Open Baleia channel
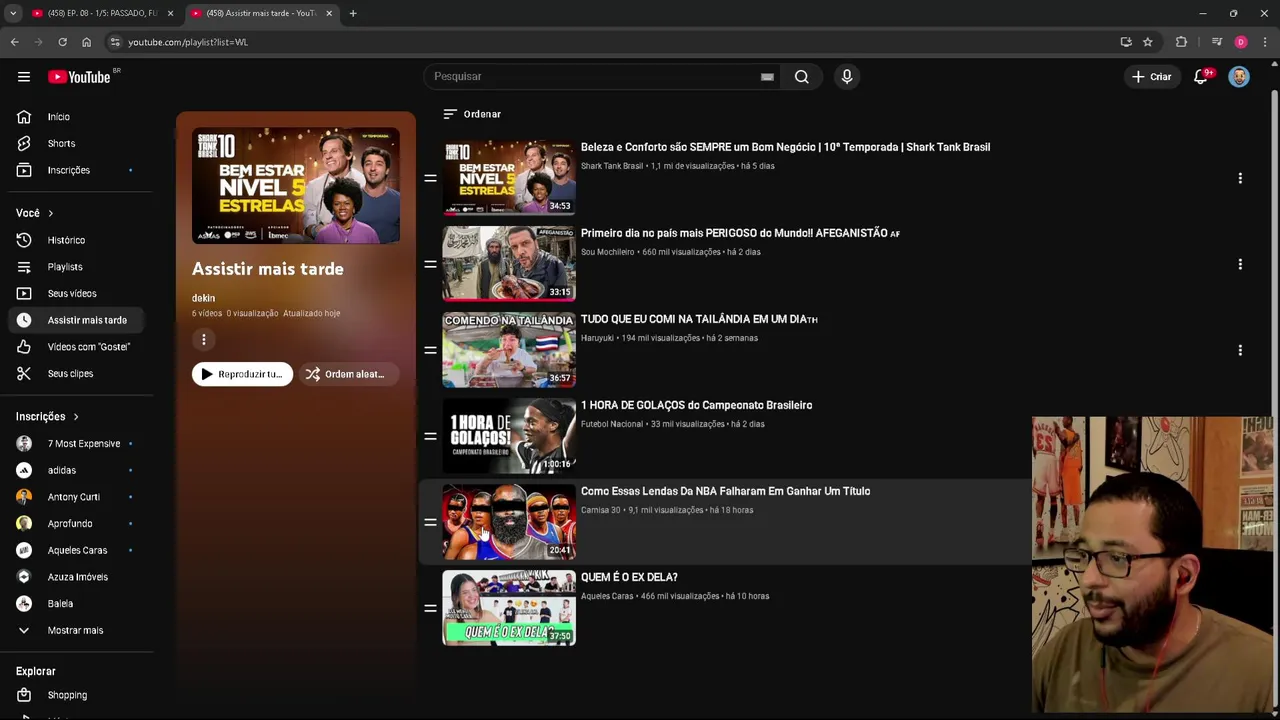 point(76,604)
